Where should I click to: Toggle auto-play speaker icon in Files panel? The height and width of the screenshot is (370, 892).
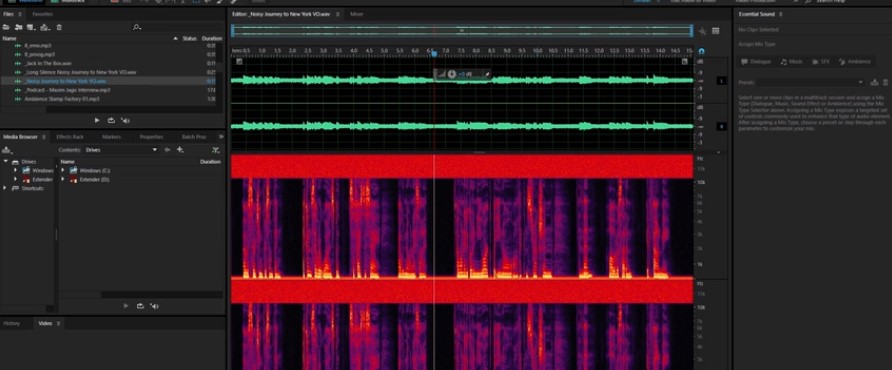(125, 121)
